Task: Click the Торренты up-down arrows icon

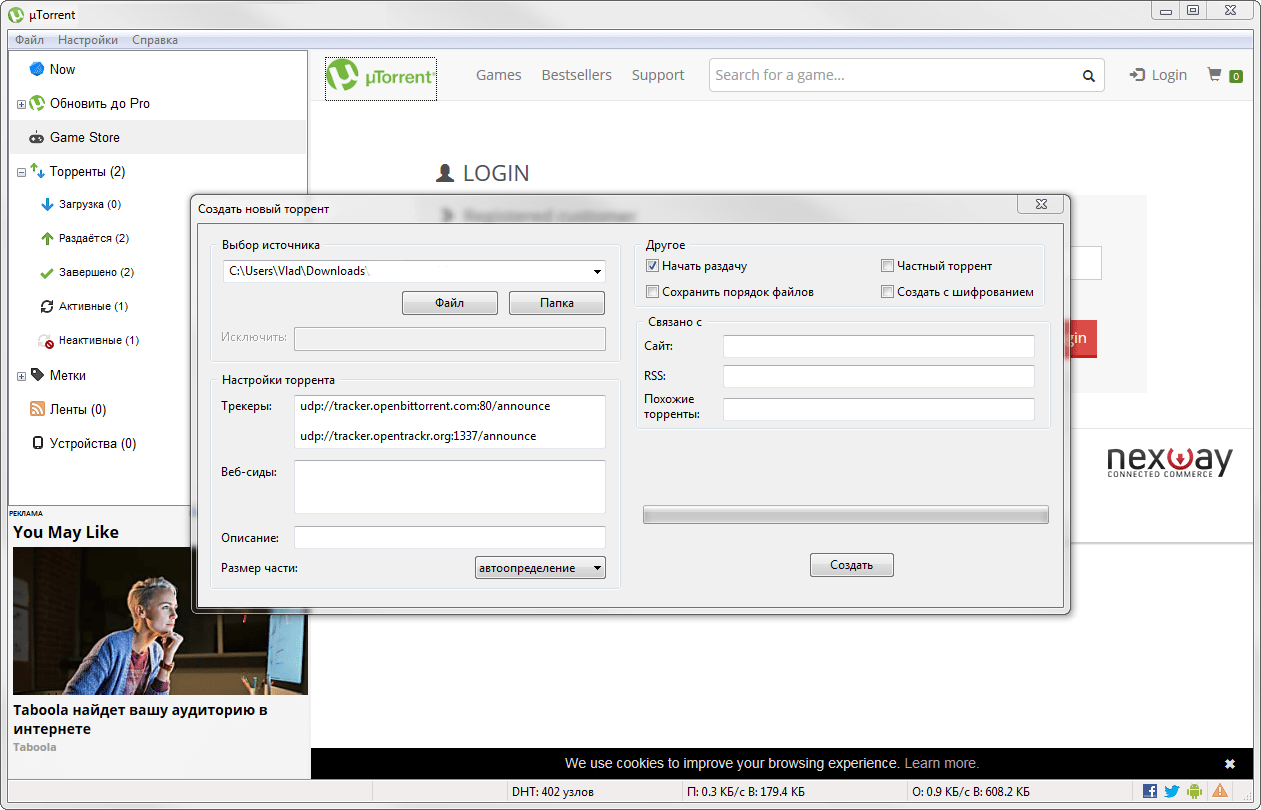Action: coord(37,171)
